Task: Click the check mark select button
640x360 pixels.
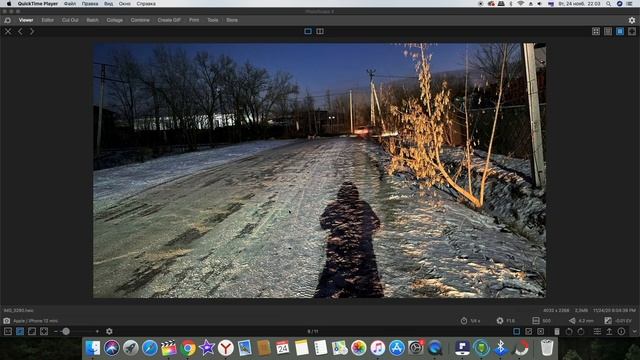Action: pos(529,331)
